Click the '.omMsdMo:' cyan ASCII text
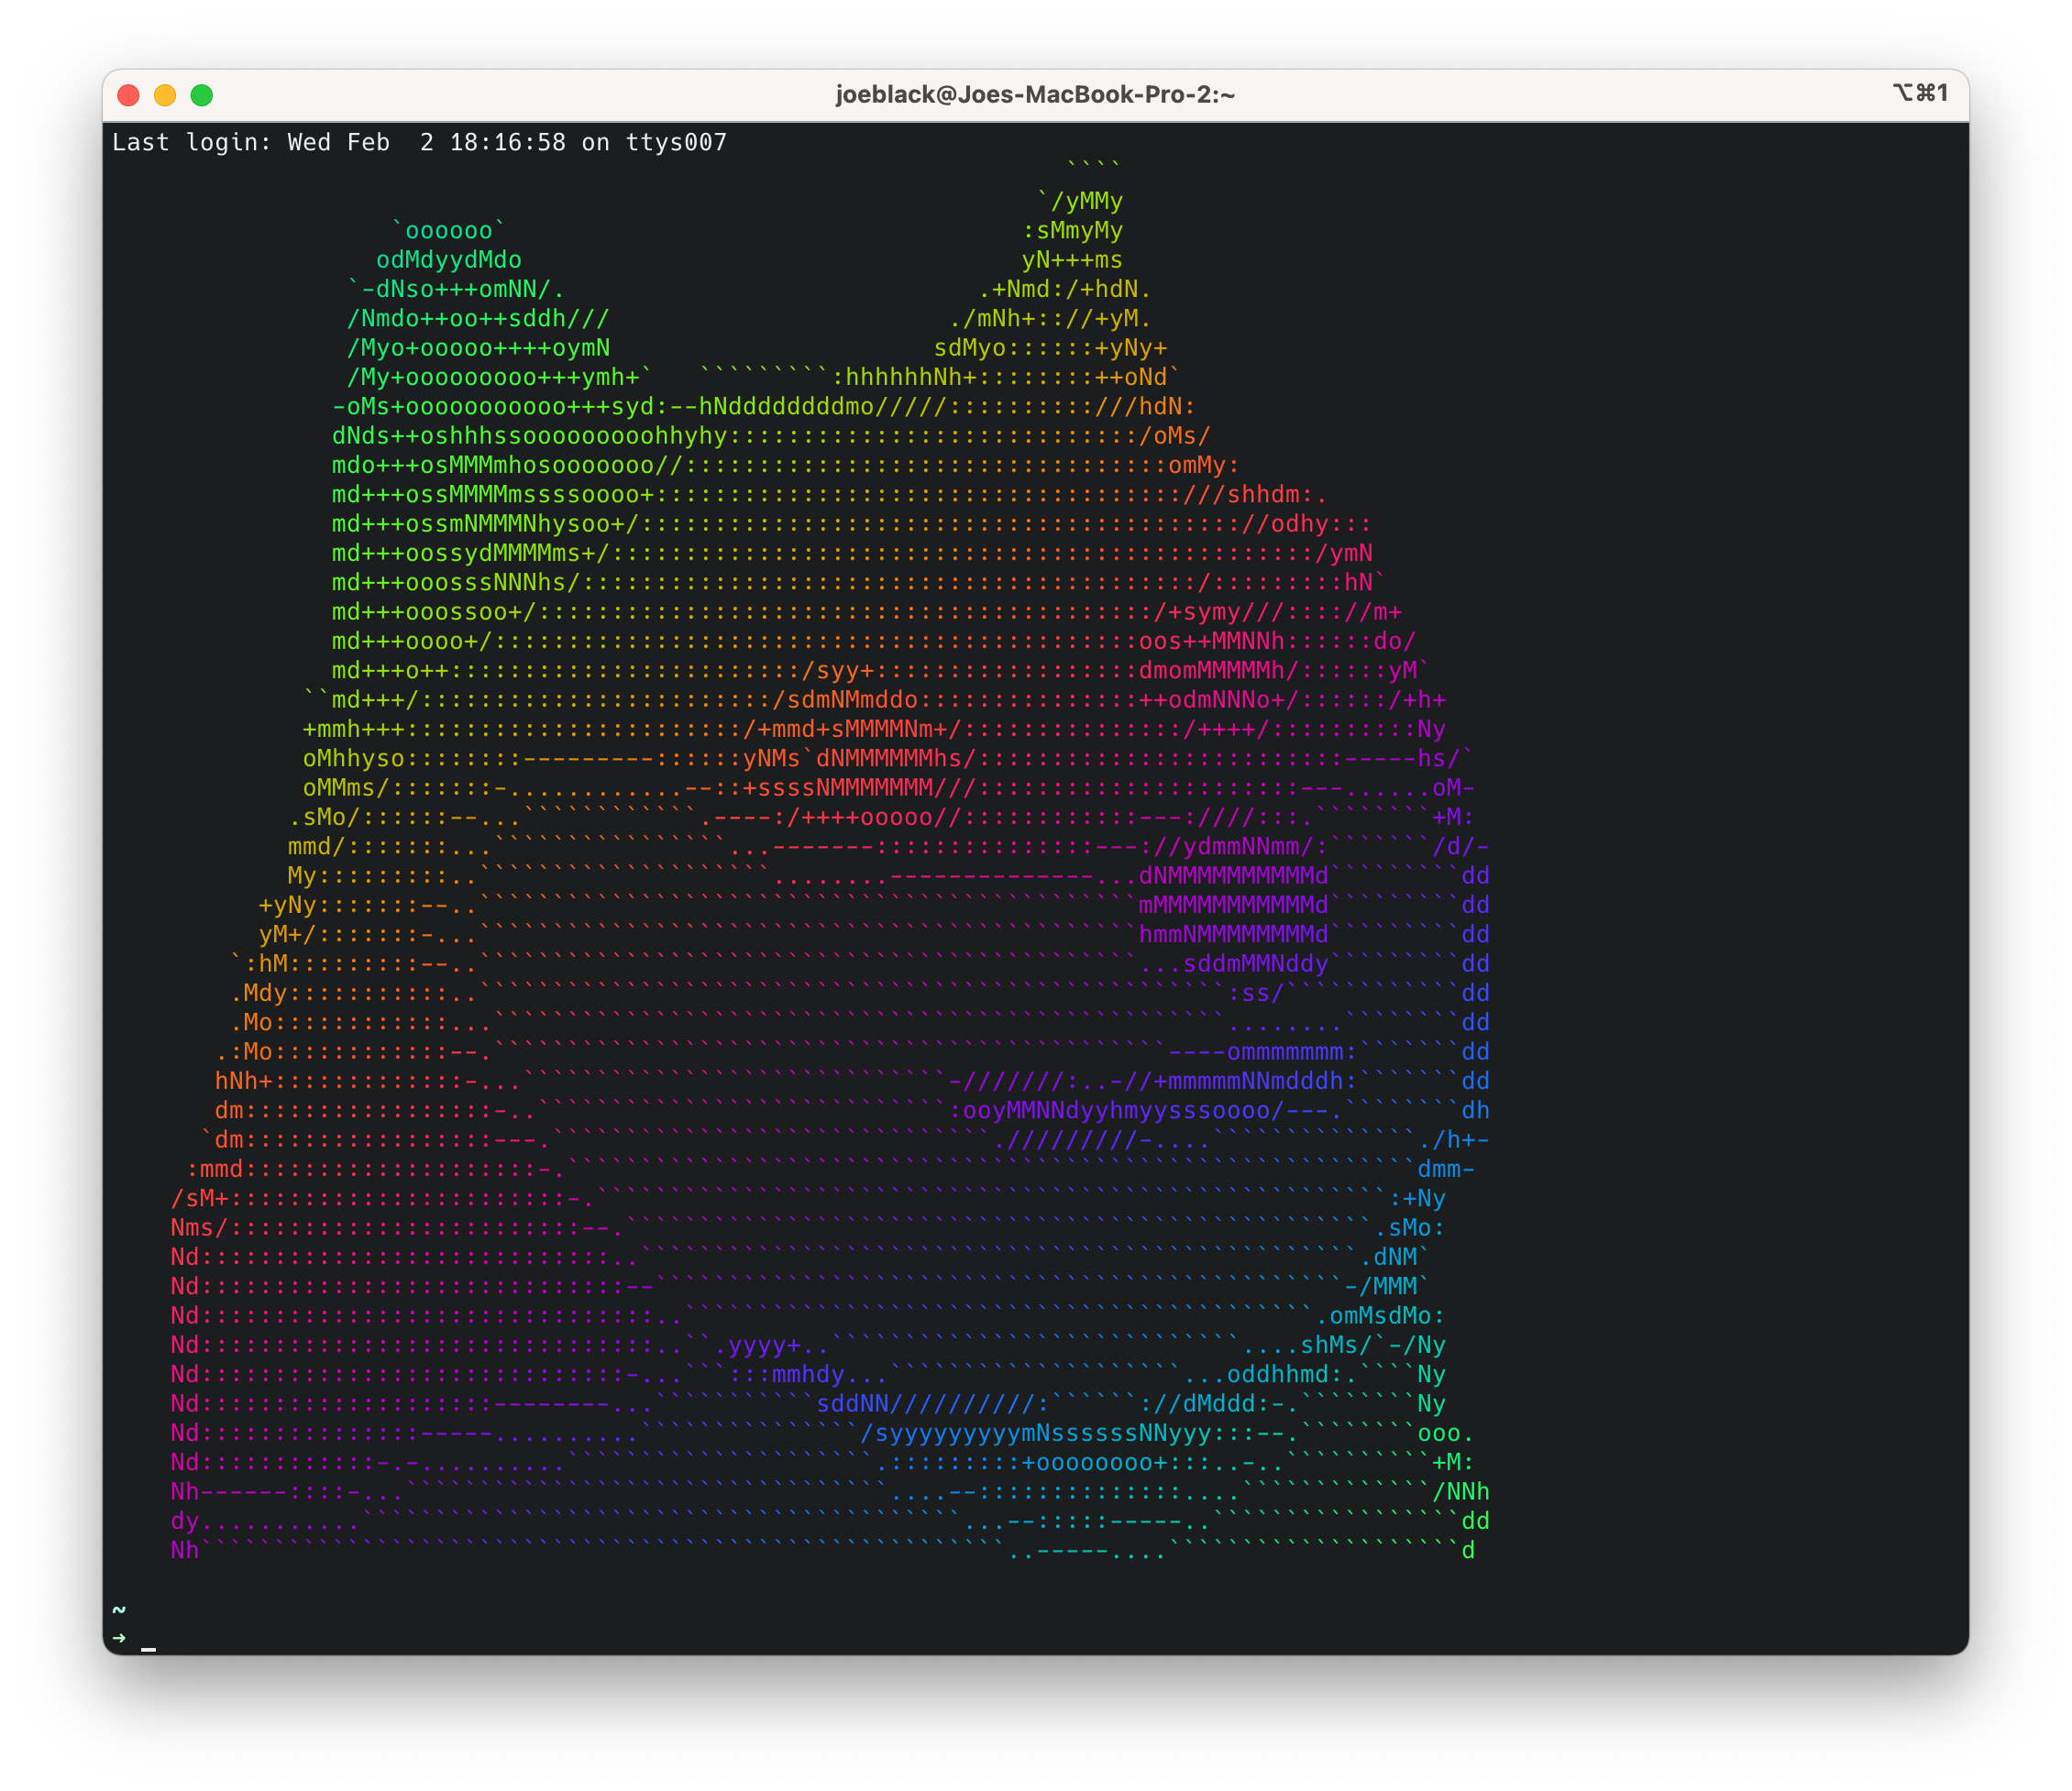Viewport: 2072px width, 1791px height. click(x=1380, y=1316)
